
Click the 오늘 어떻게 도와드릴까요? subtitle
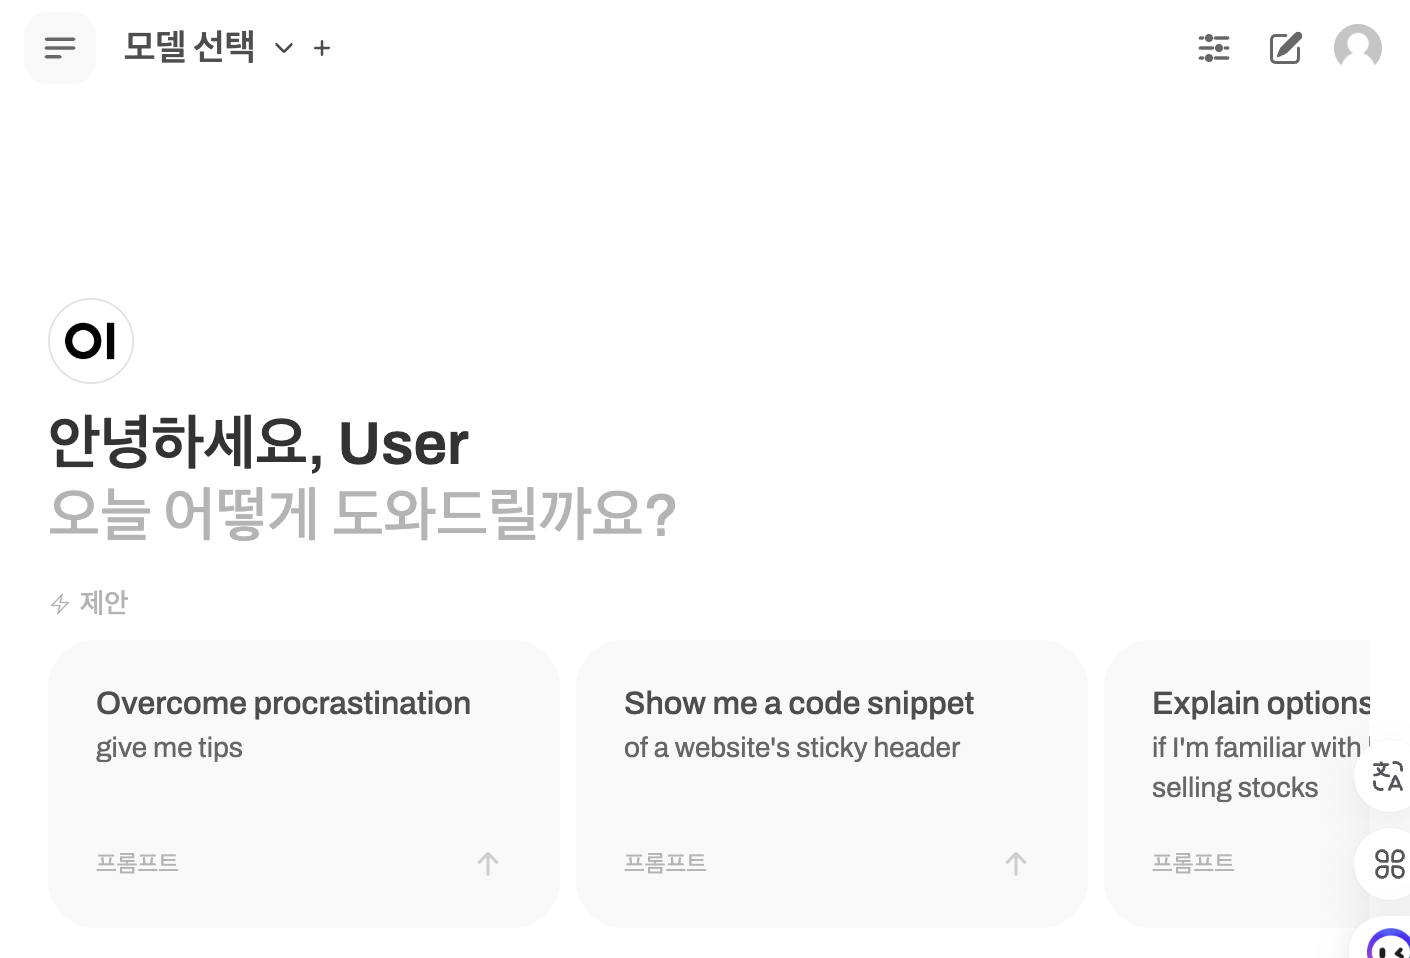click(362, 514)
